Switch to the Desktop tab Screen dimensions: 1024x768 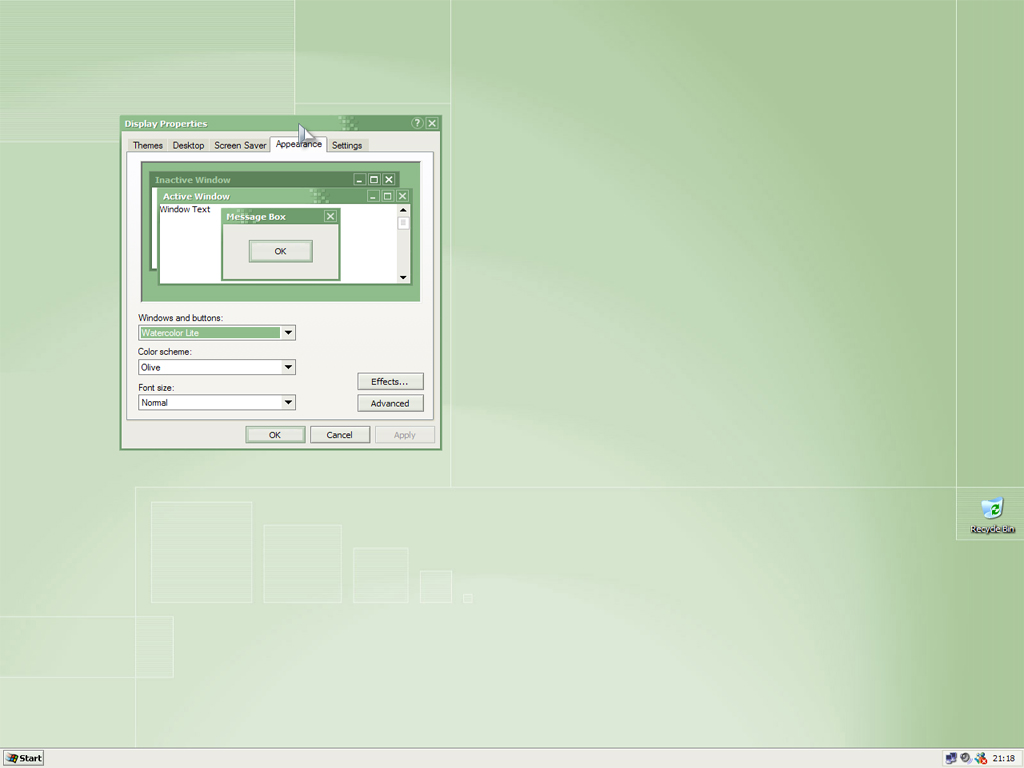click(x=188, y=145)
